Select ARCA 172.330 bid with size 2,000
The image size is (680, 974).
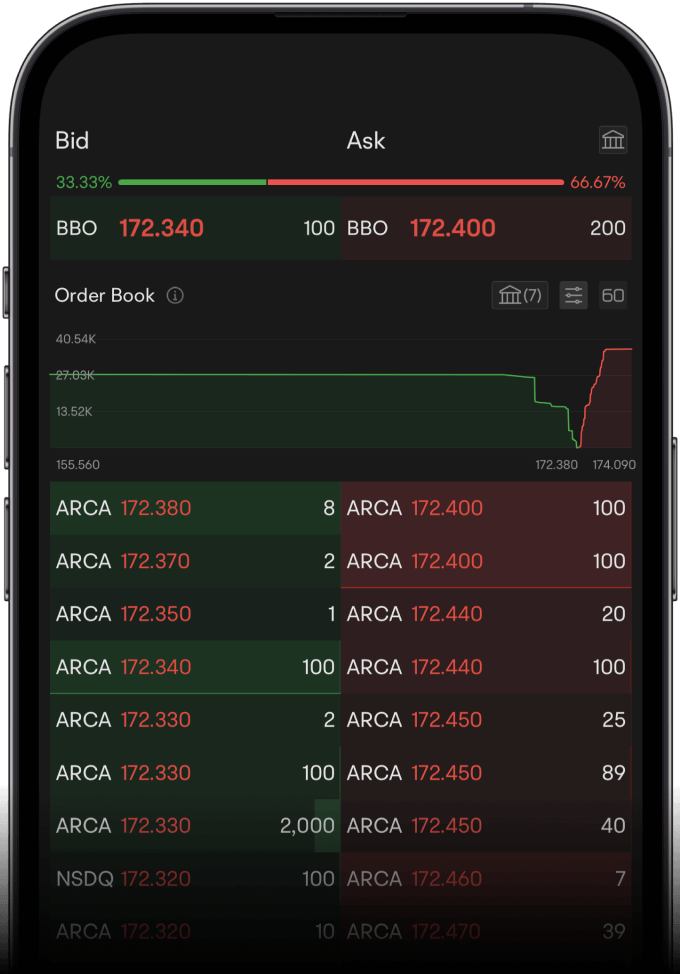click(195, 826)
